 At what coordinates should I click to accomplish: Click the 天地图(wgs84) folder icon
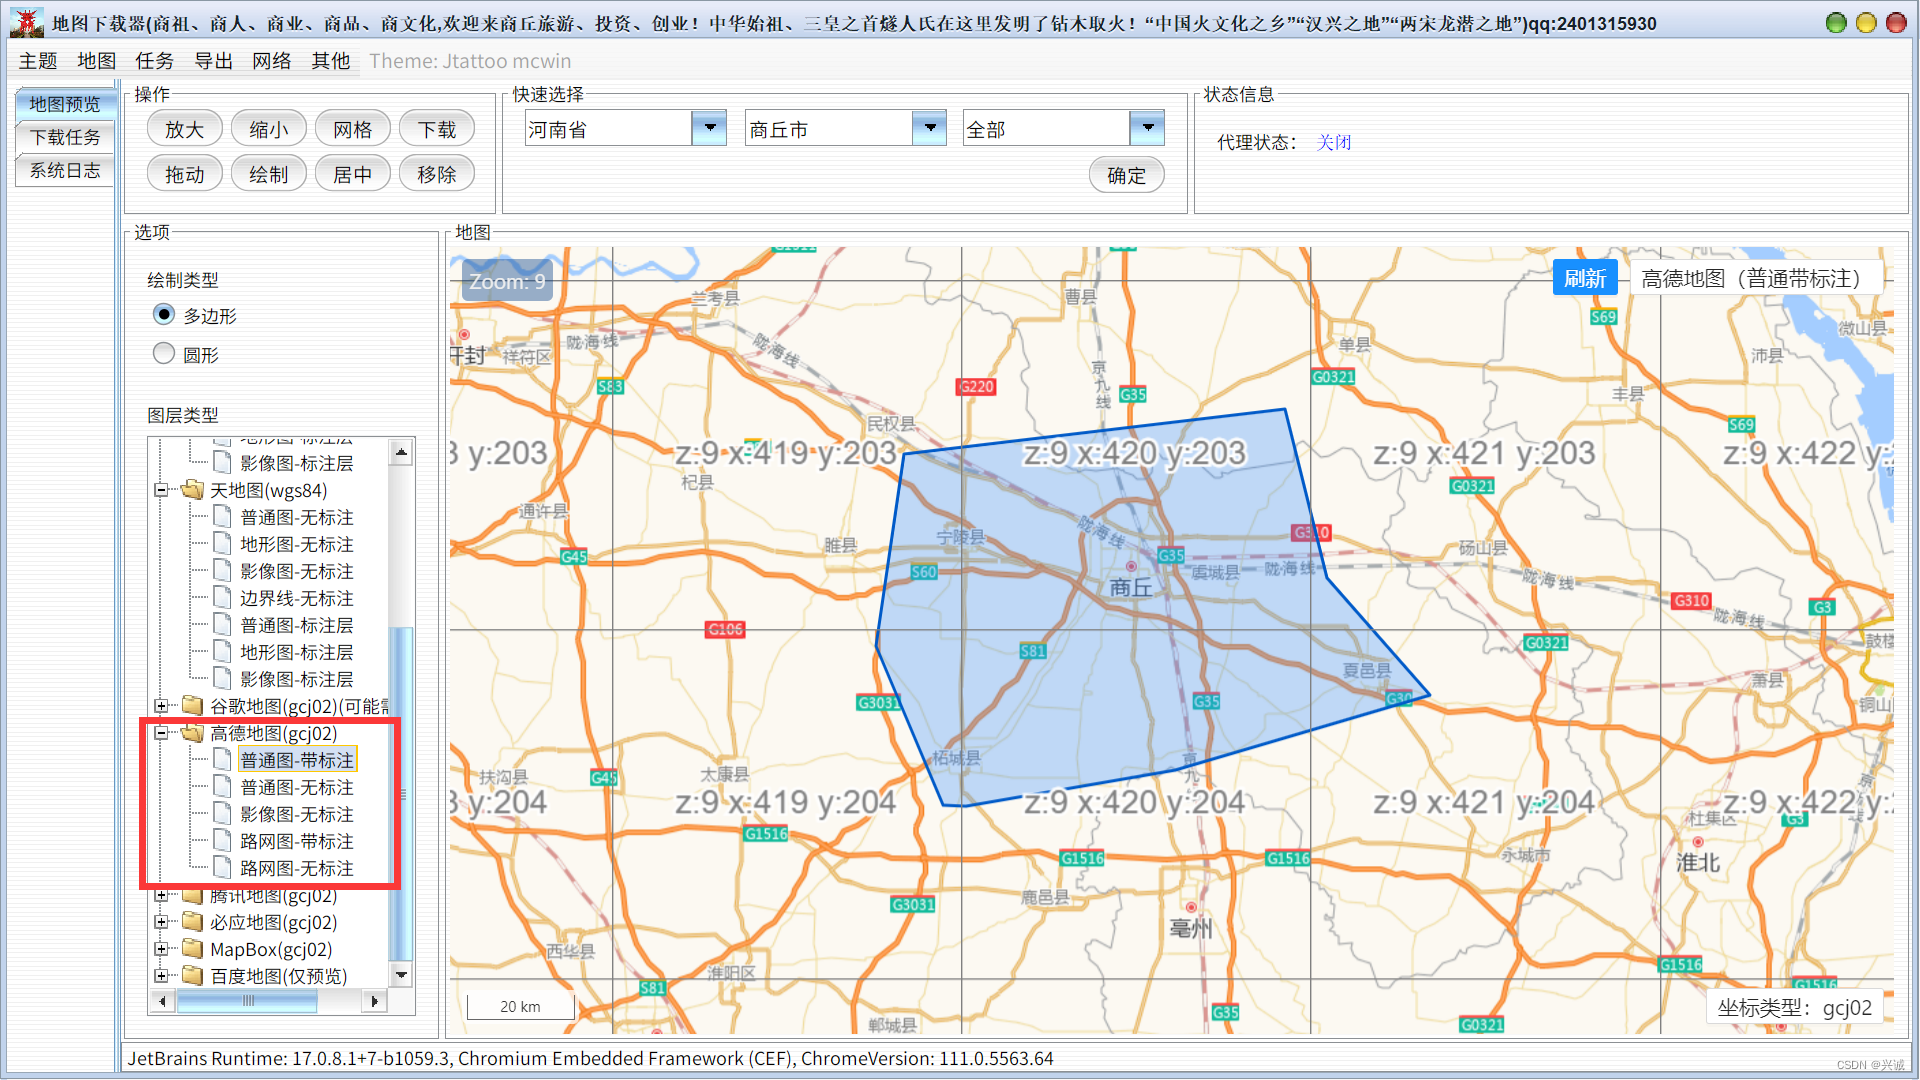pyautogui.click(x=193, y=490)
